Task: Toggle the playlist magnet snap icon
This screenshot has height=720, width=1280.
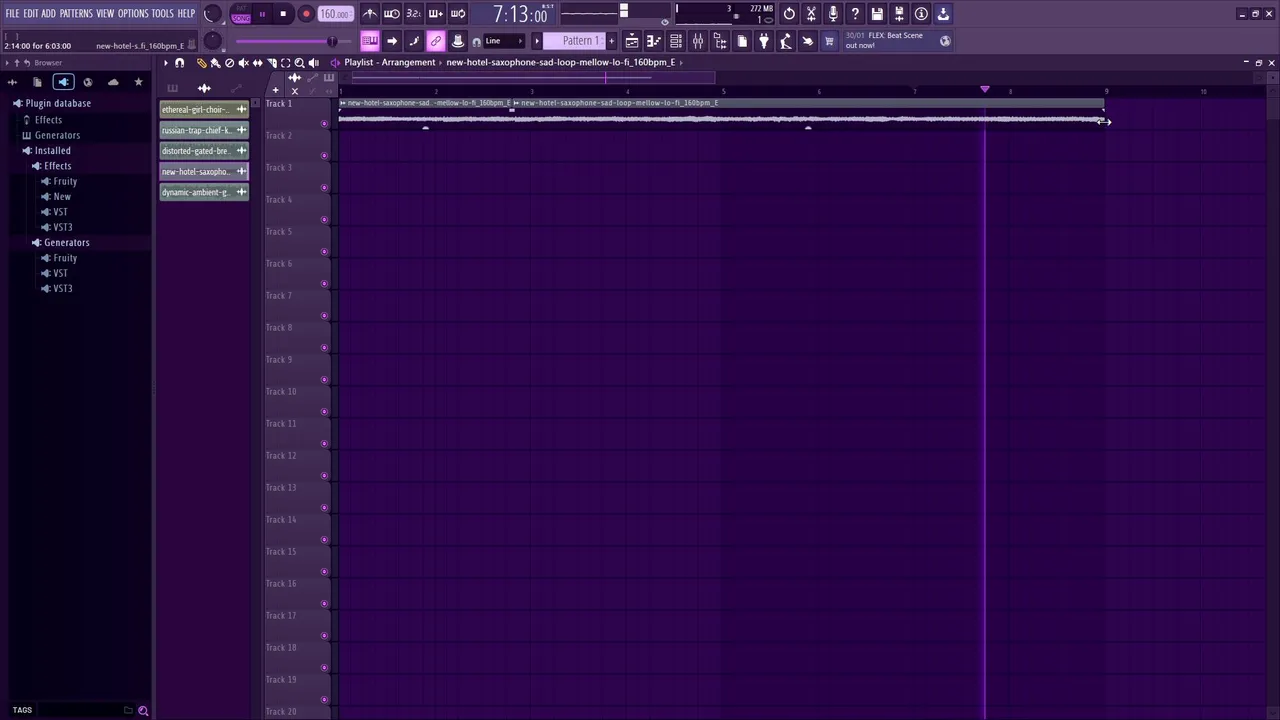Action: (x=180, y=63)
